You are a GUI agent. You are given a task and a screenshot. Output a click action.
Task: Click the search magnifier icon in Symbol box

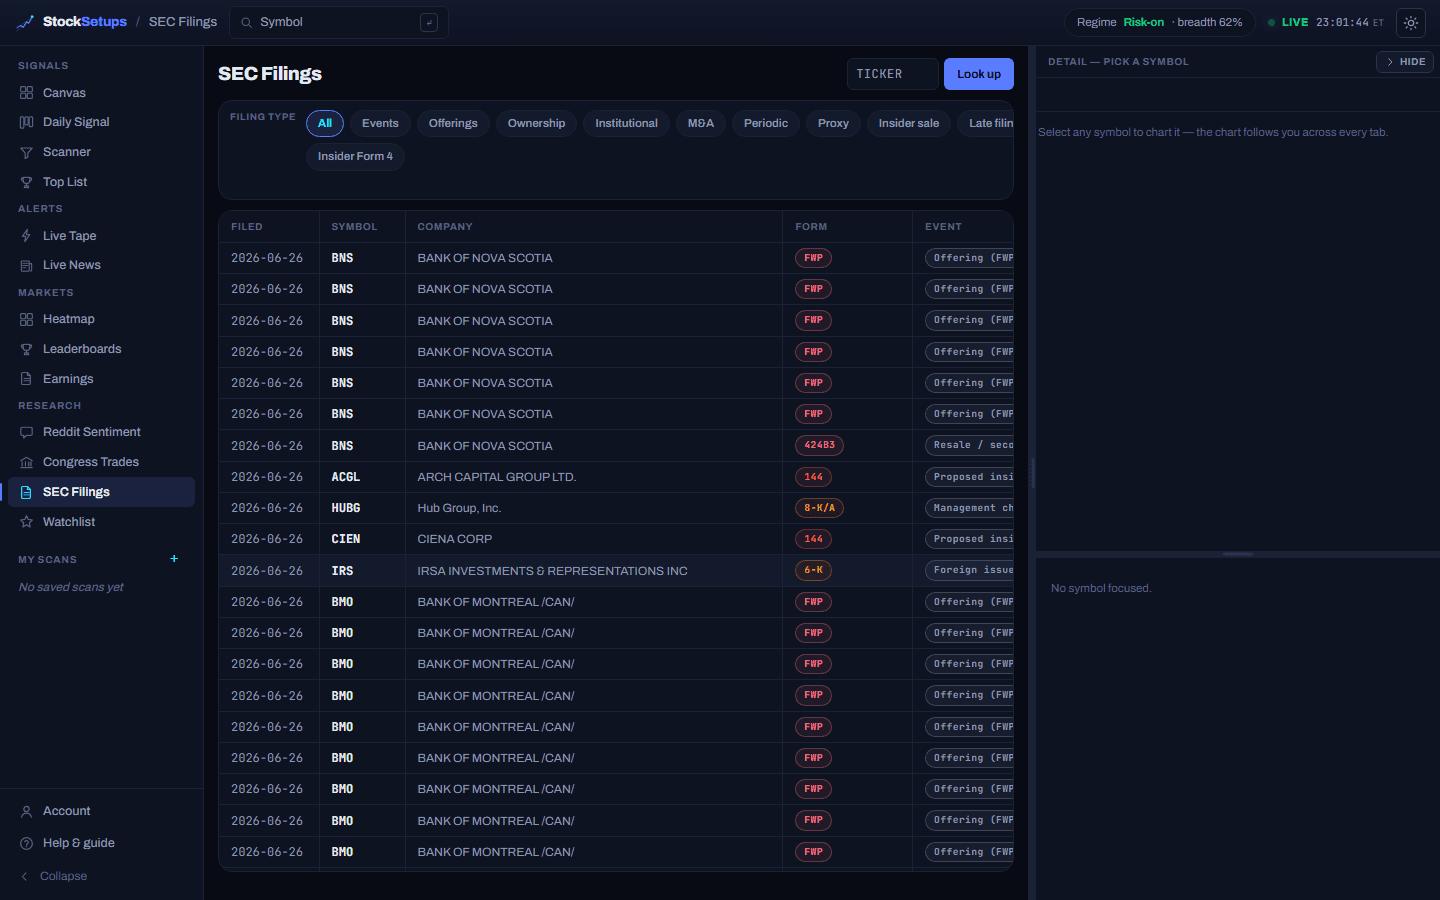click(246, 22)
